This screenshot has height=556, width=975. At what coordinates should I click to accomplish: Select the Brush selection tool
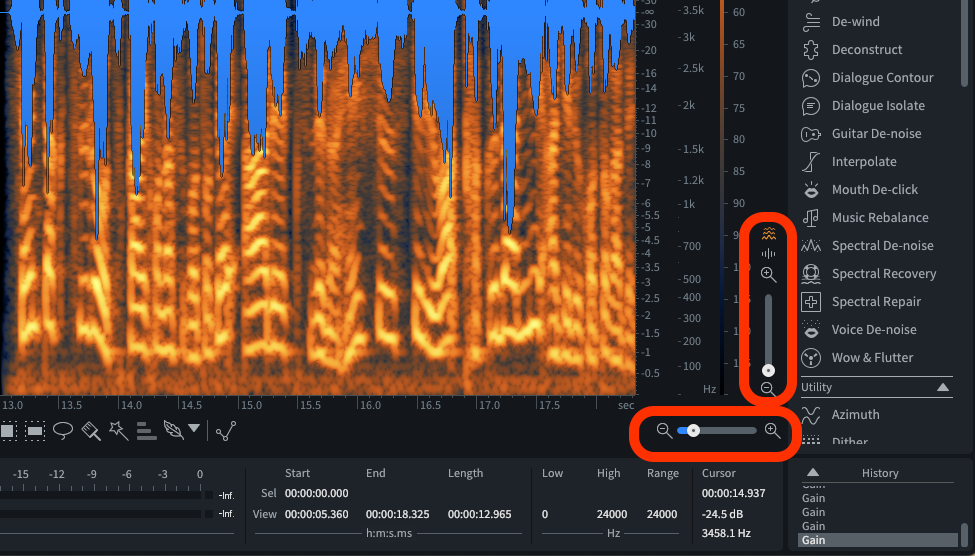pyautogui.click(x=91, y=431)
